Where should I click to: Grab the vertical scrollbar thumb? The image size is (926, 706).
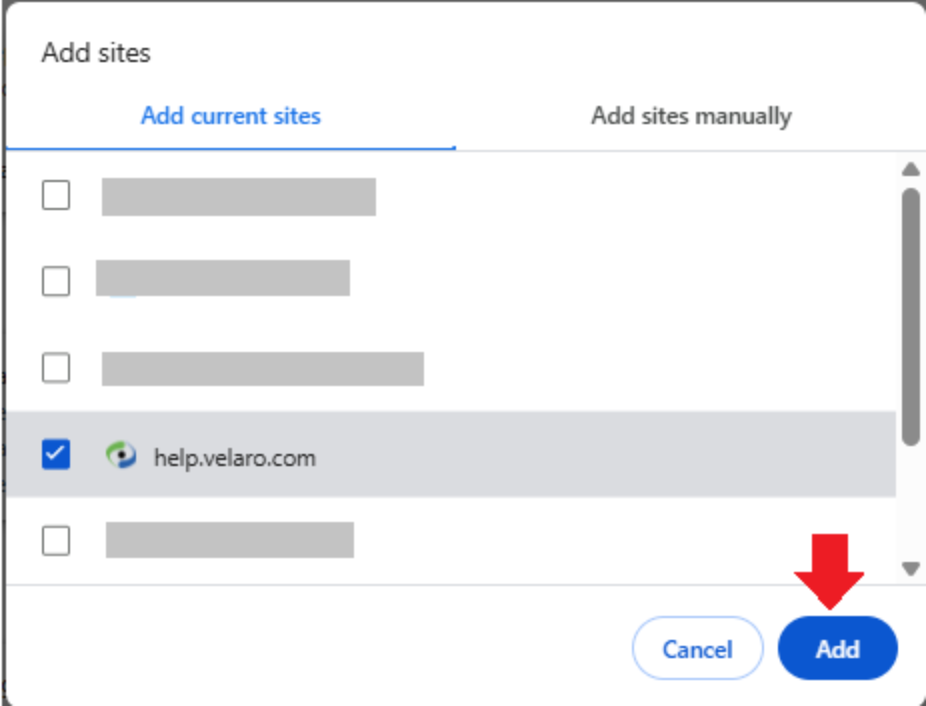coord(911,317)
